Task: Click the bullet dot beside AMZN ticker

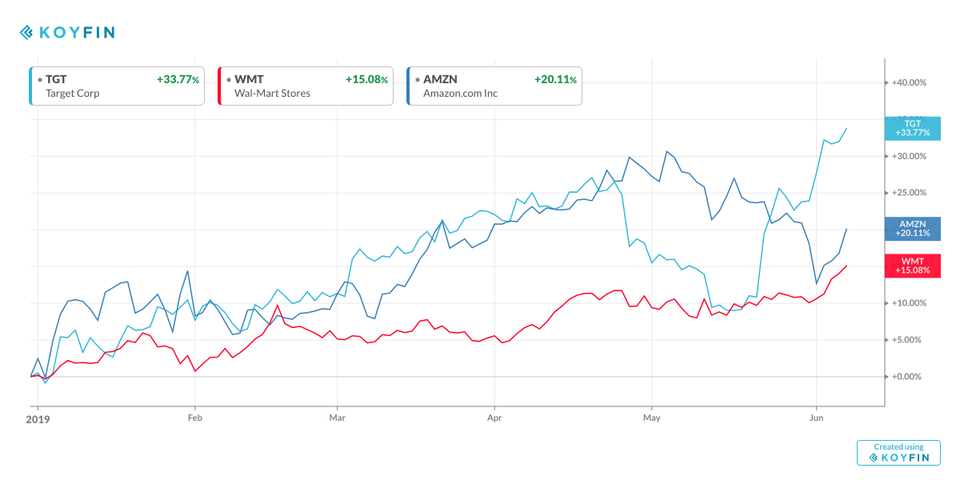Action: click(x=417, y=79)
